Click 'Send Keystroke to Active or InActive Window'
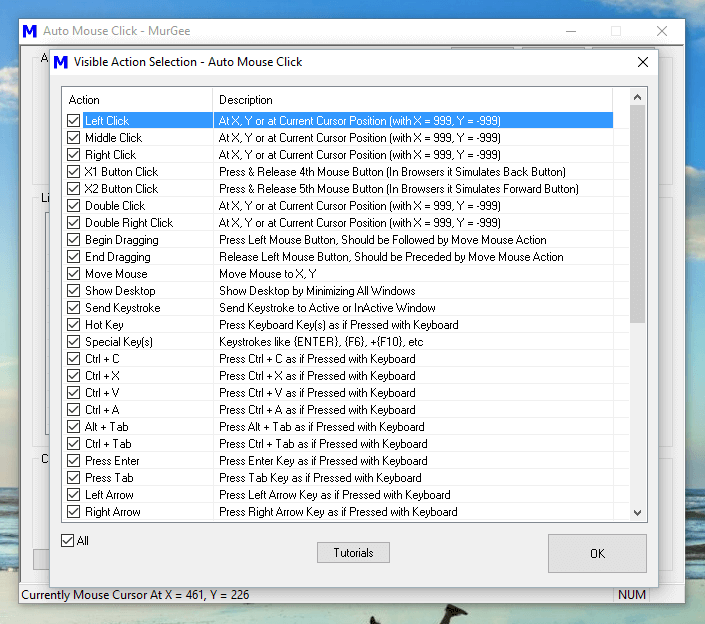This screenshot has height=624, width=705. [x=327, y=308]
